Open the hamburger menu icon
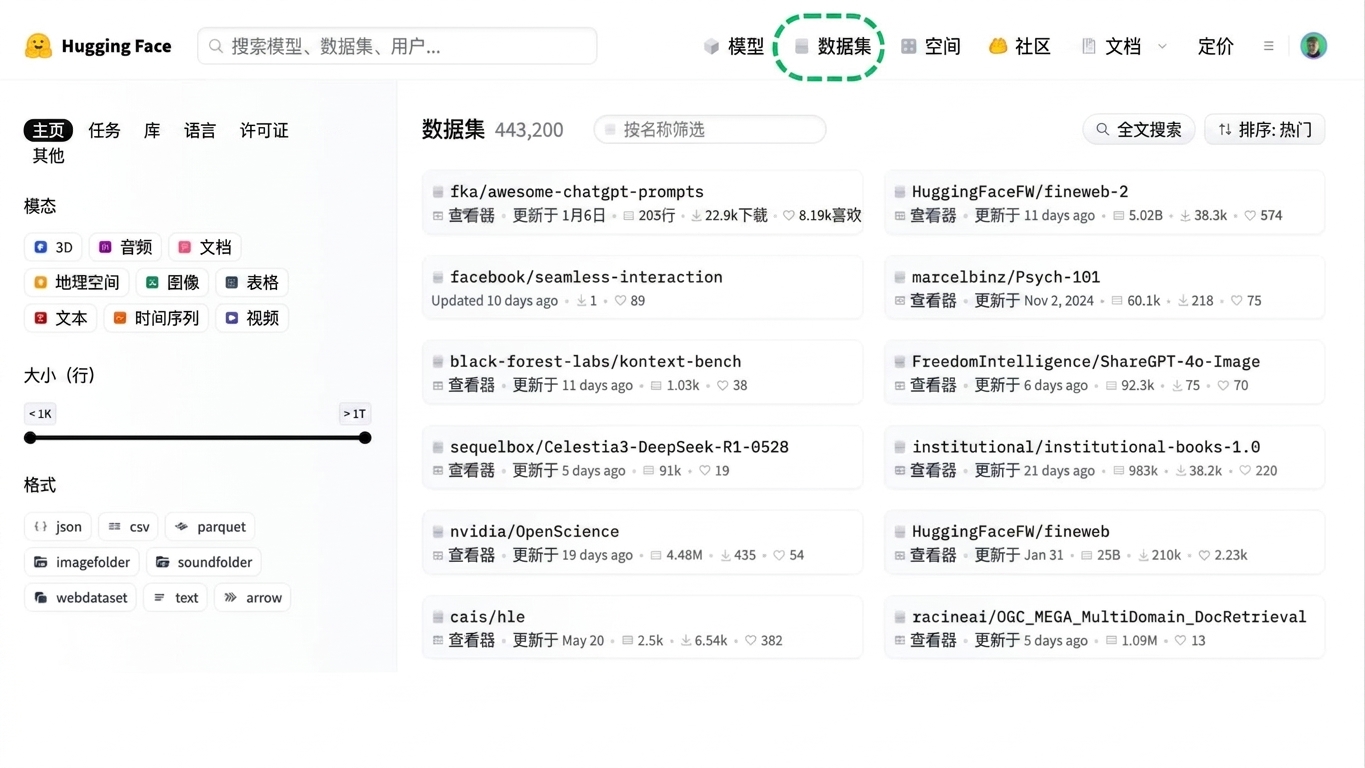This screenshot has height=768, width=1365. click(x=1268, y=46)
